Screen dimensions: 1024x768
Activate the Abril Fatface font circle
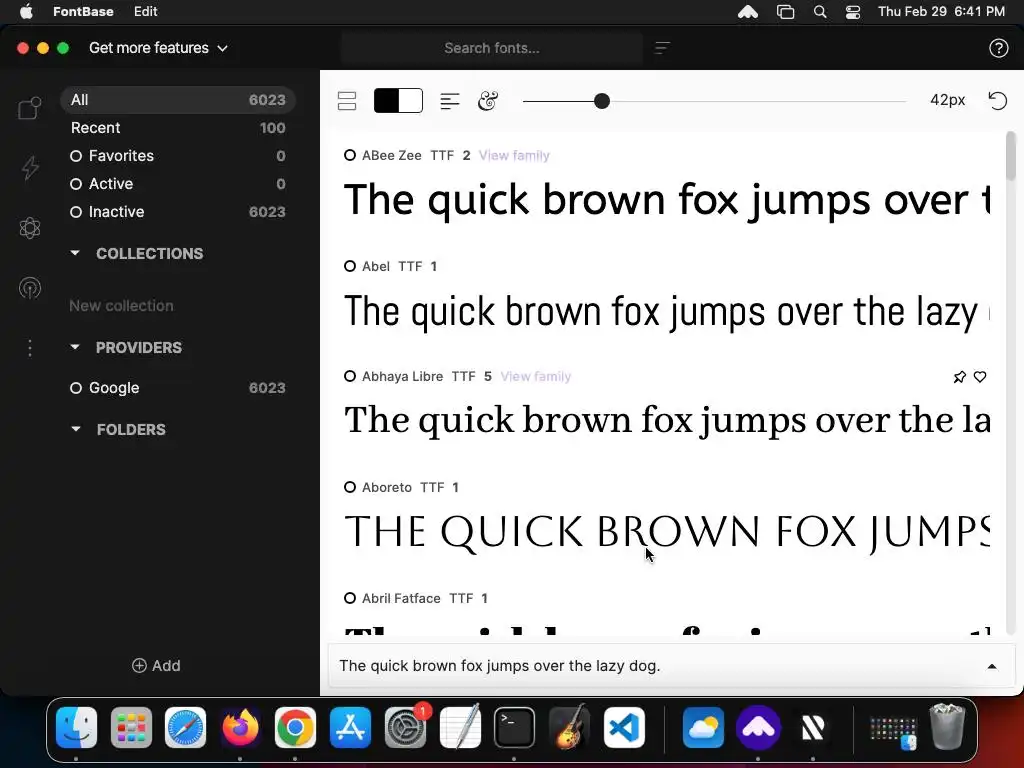pos(350,598)
